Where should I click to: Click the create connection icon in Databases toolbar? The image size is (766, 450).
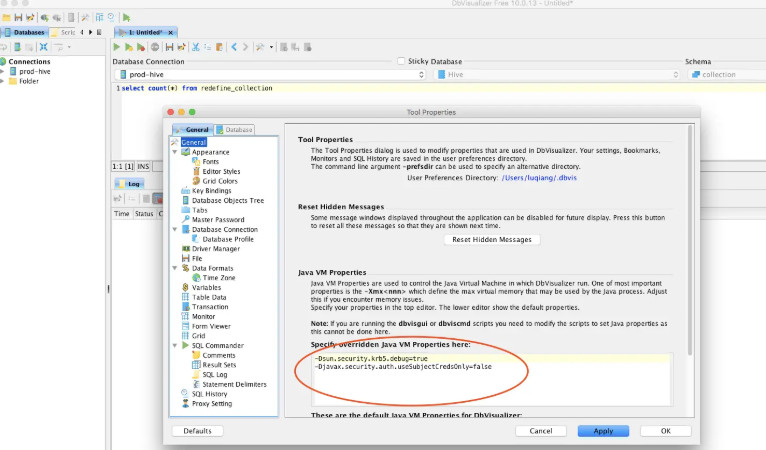click(x=18, y=47)
